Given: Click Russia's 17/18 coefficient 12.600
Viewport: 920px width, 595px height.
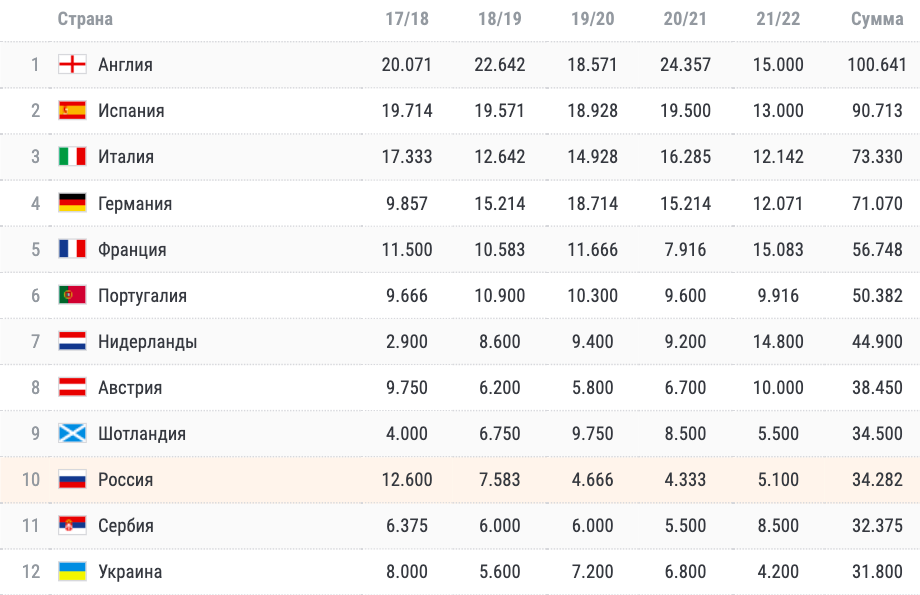Looking at the screenshot, I should pos(406,480).
